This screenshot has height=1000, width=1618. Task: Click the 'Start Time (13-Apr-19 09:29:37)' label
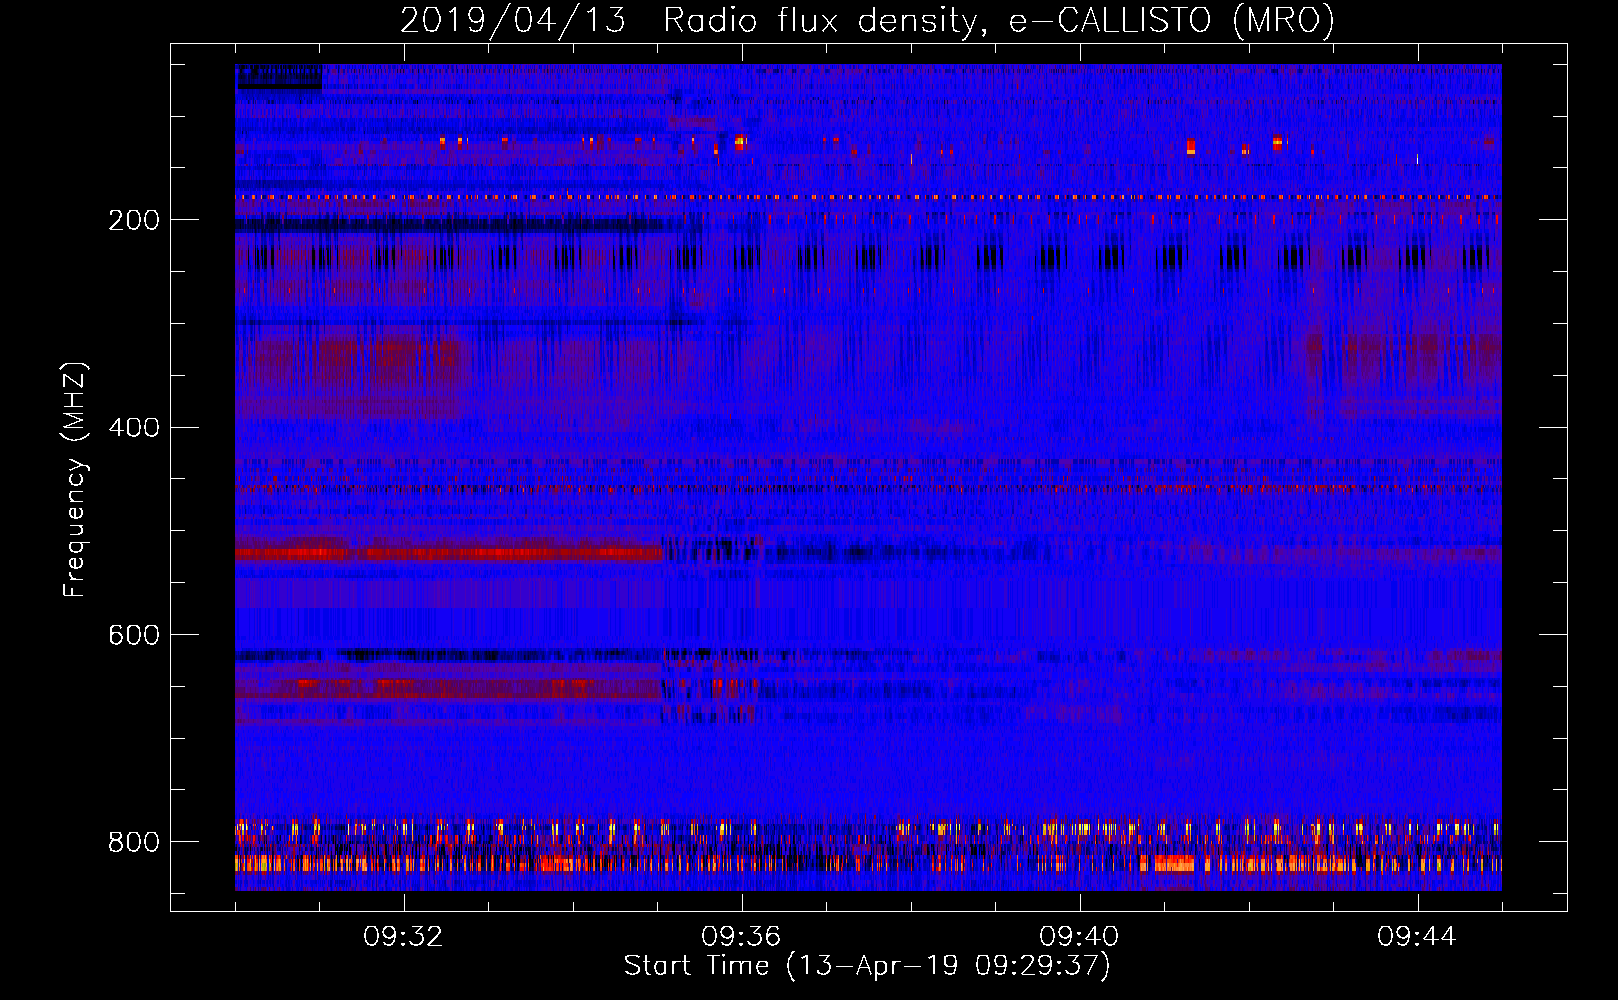pos(867,966)
